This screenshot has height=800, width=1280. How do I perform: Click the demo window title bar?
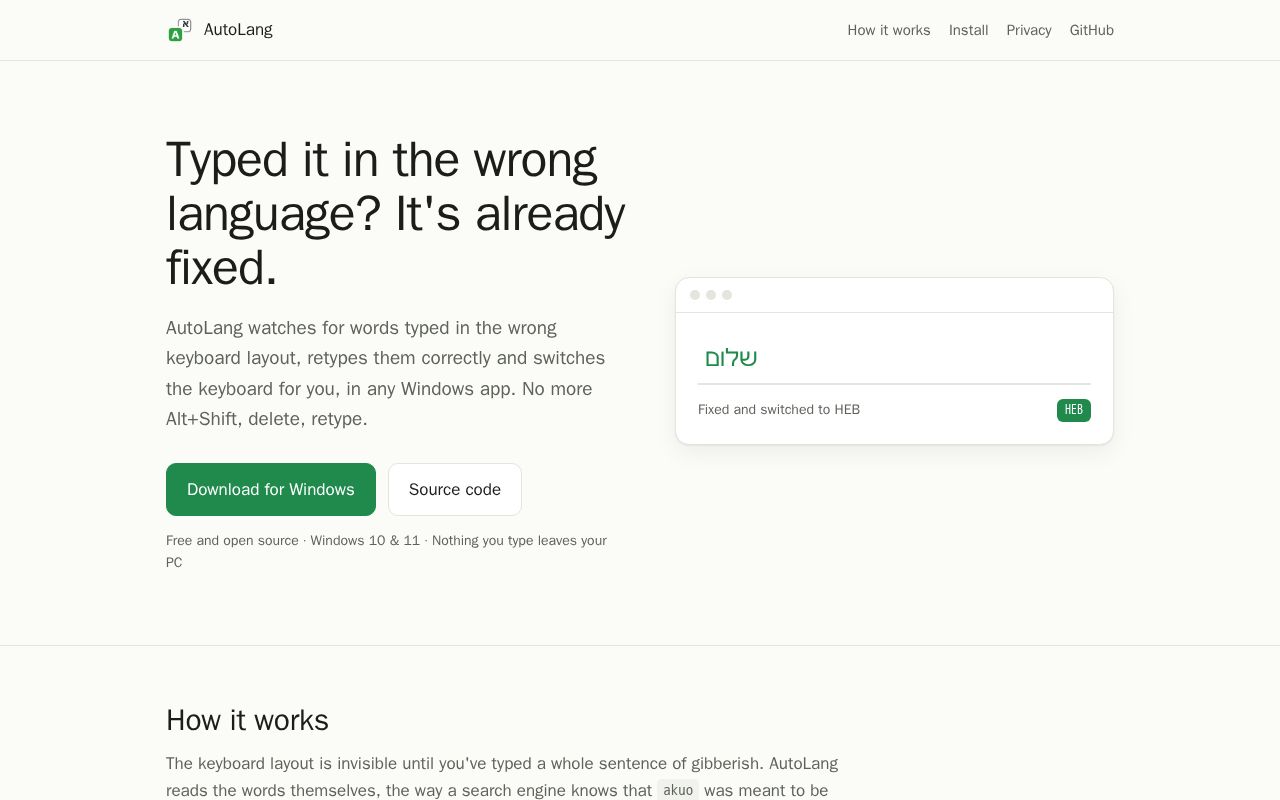[x=894, y=295]
